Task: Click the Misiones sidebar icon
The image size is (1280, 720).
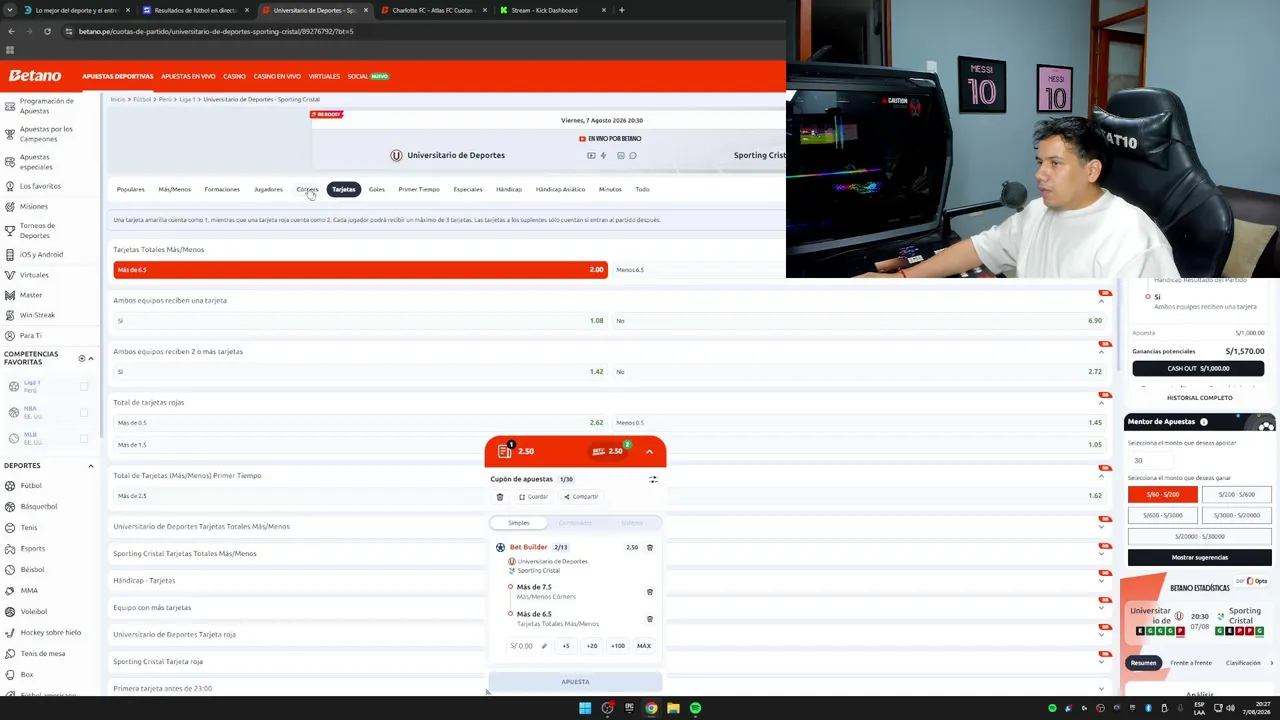Action: click(x=10, y=207)
